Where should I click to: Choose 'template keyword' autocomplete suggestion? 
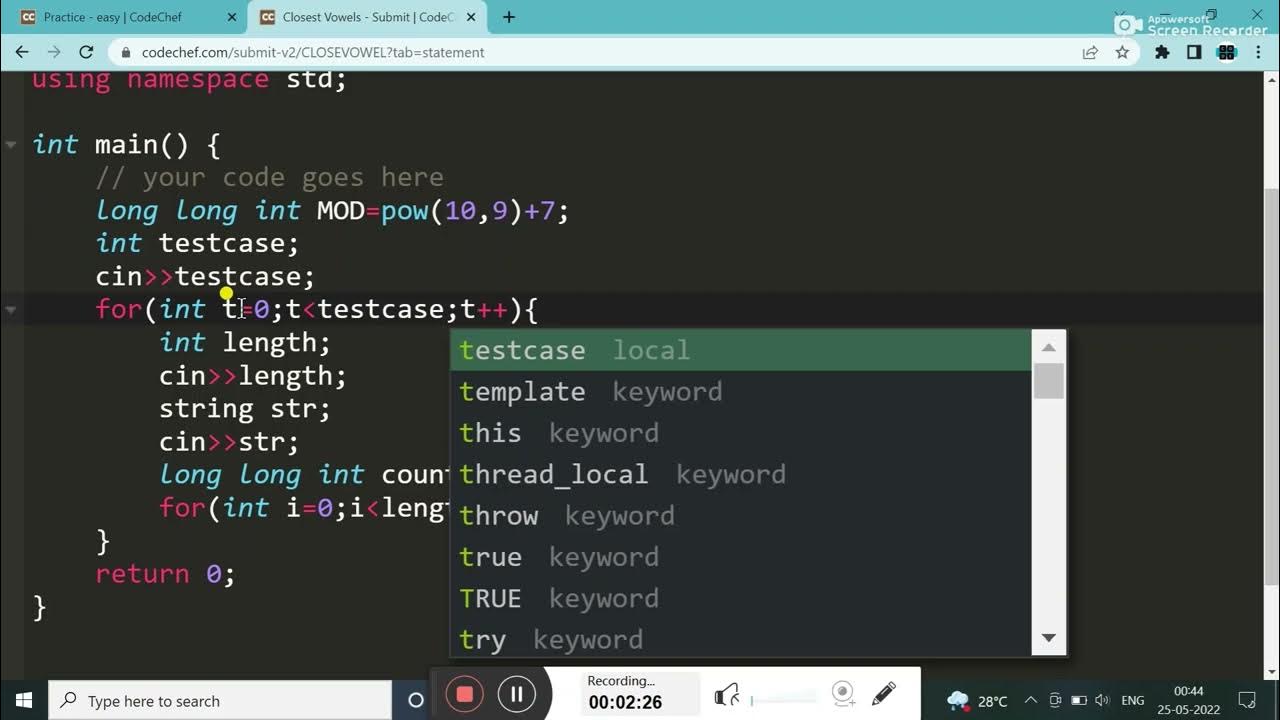click(740, 391)
